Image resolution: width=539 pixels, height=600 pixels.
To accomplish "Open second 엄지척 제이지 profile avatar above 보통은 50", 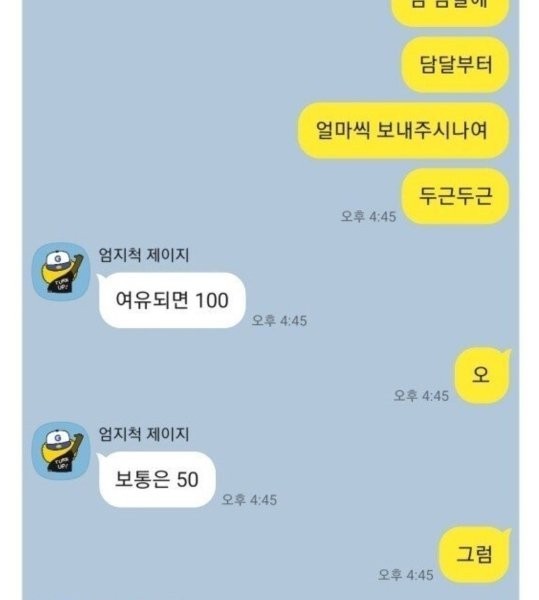I will 61,451.
